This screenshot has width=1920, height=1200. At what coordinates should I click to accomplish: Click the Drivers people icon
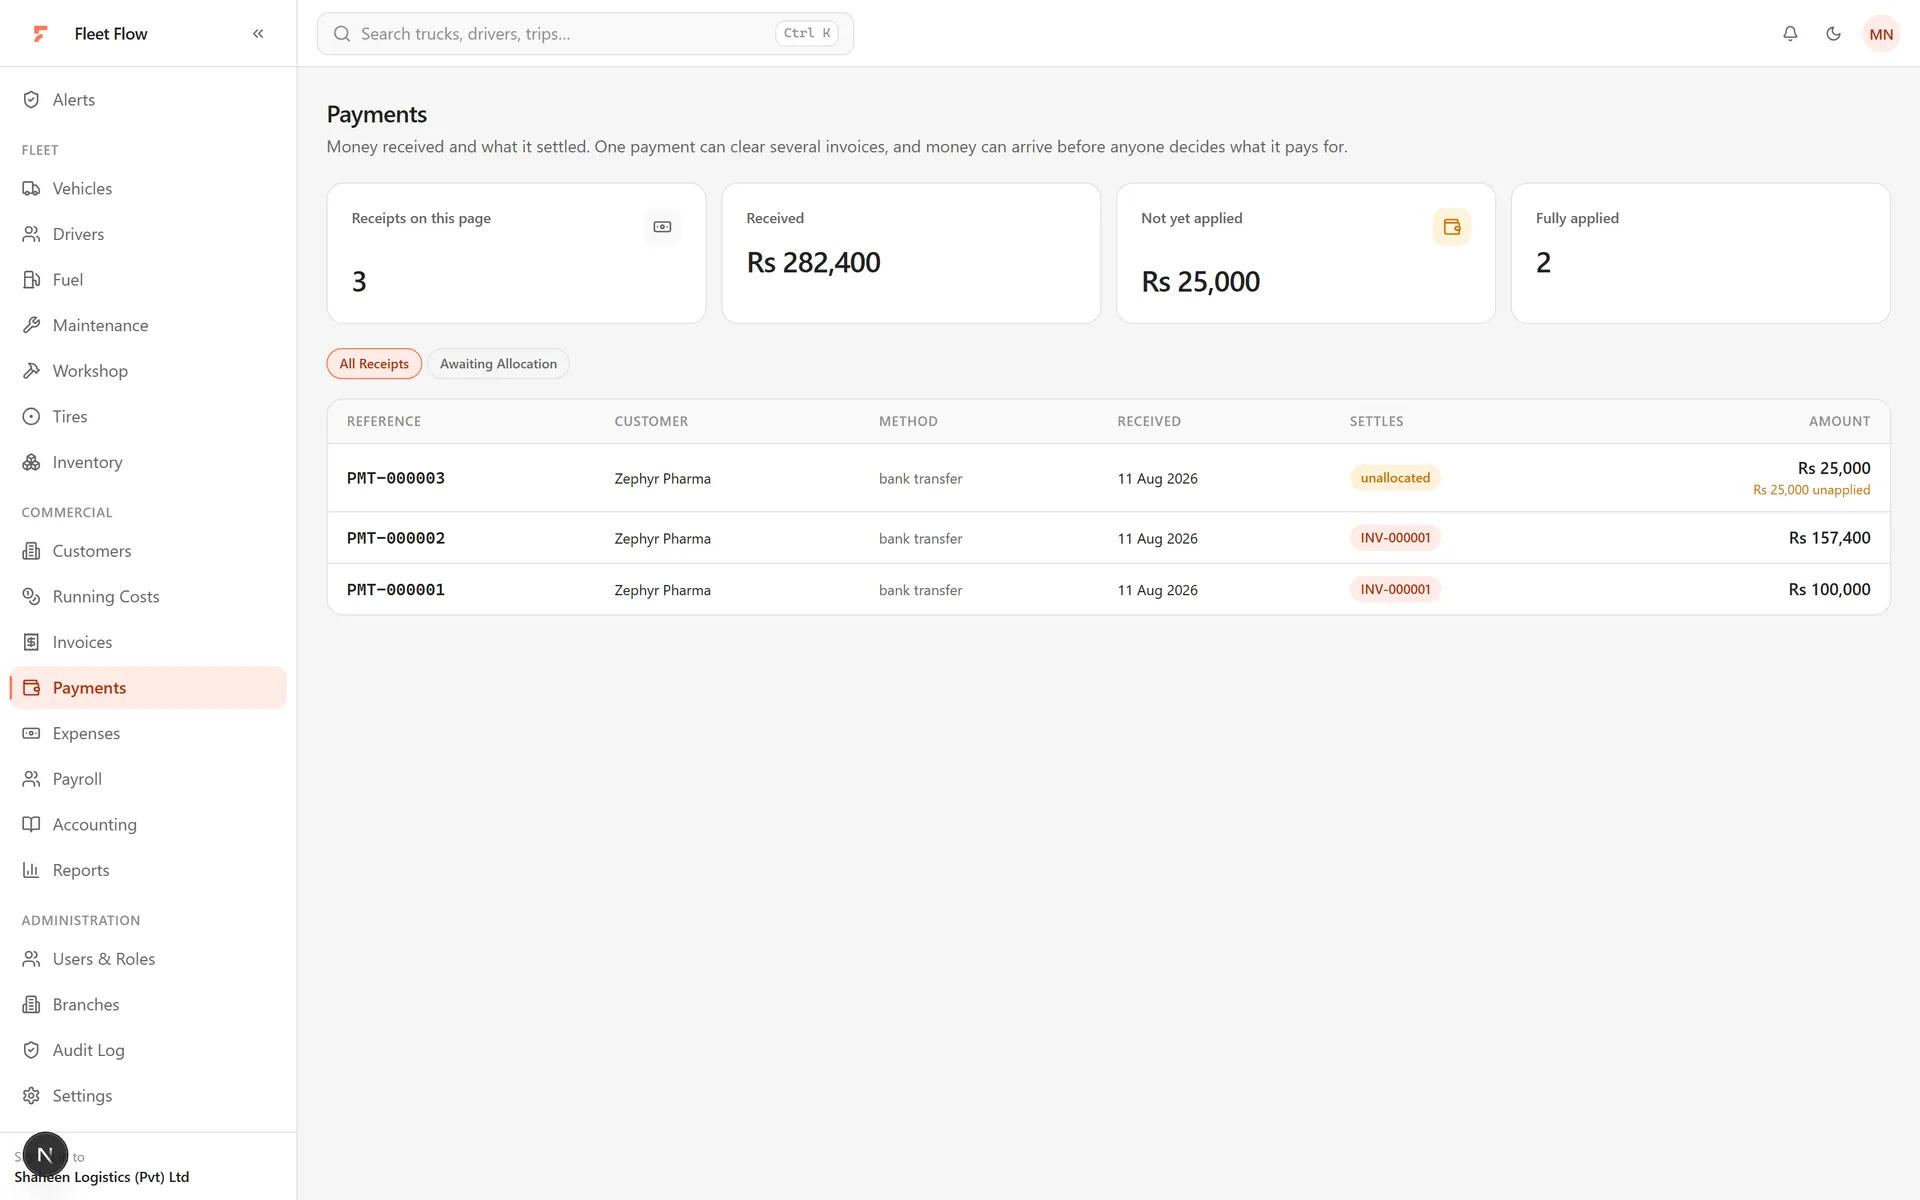tap(31, 234)
